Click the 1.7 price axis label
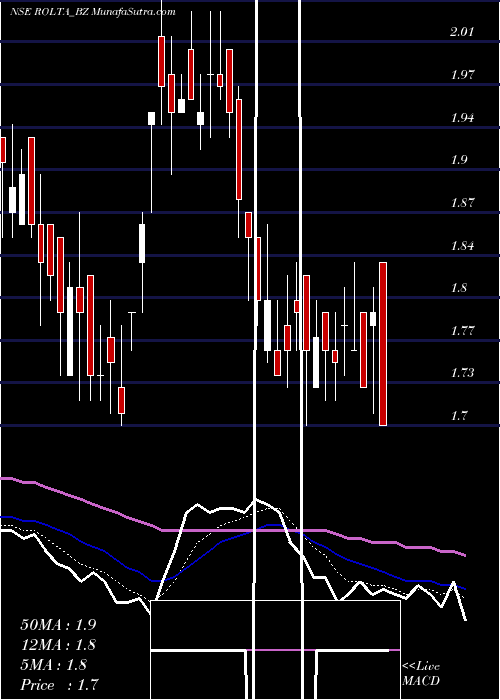 459,416
